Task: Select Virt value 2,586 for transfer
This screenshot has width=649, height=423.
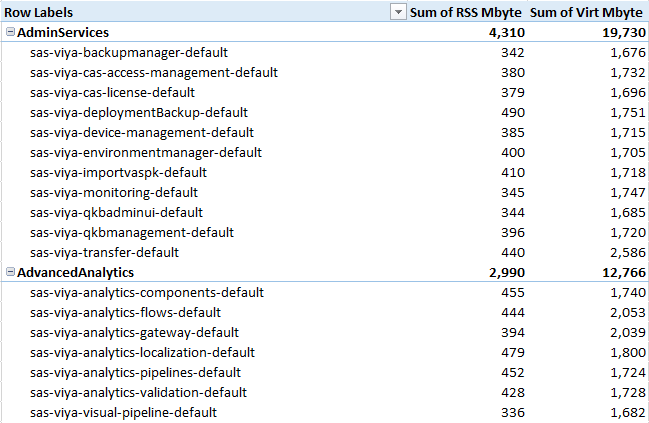Action: (x=628, y=253)
